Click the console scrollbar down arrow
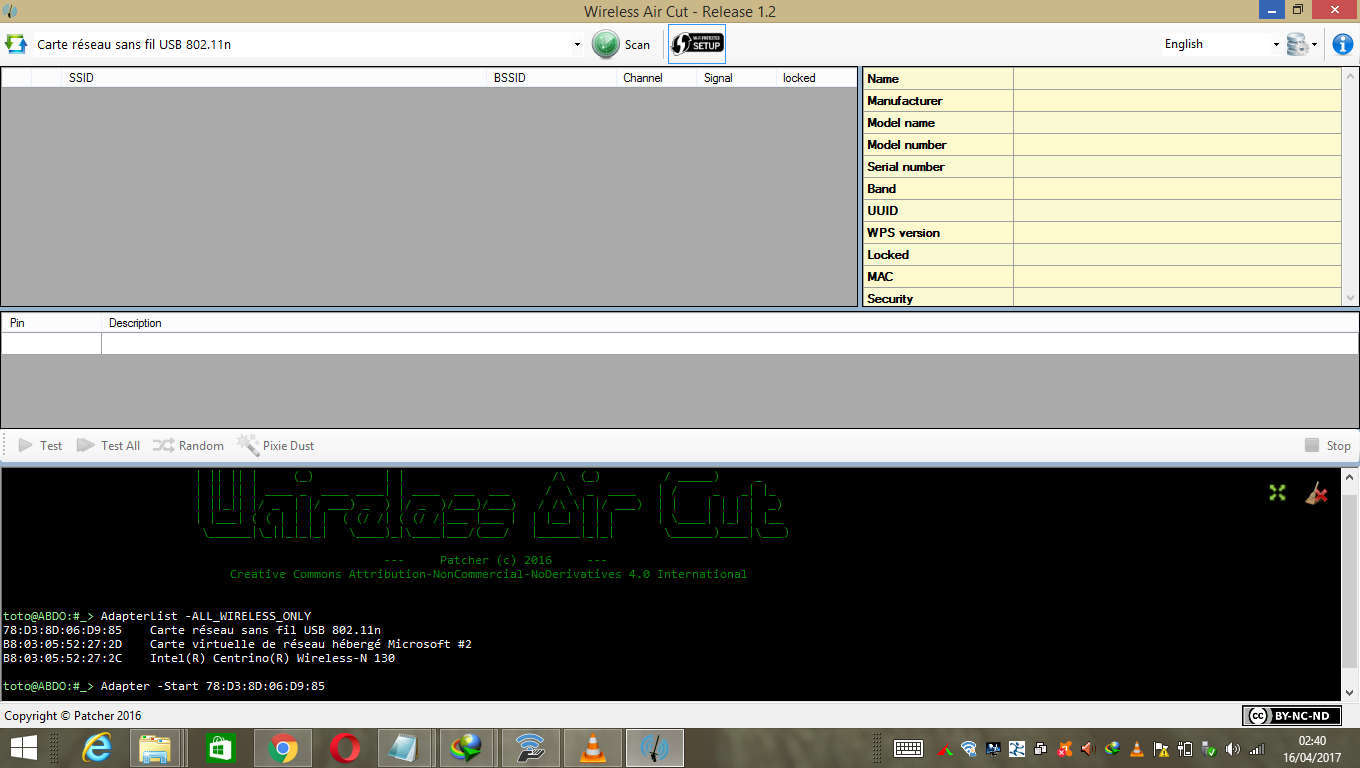The image size is (1360, 768). click(x=1350, y=691)
